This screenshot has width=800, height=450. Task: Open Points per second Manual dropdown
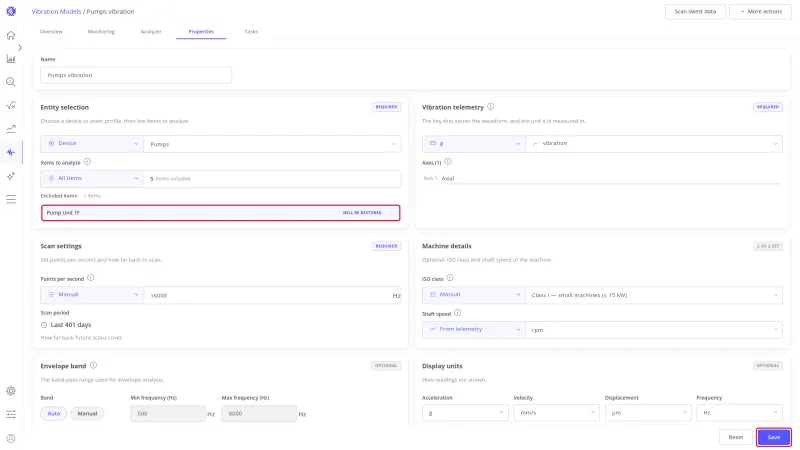(x=92, y=295)
